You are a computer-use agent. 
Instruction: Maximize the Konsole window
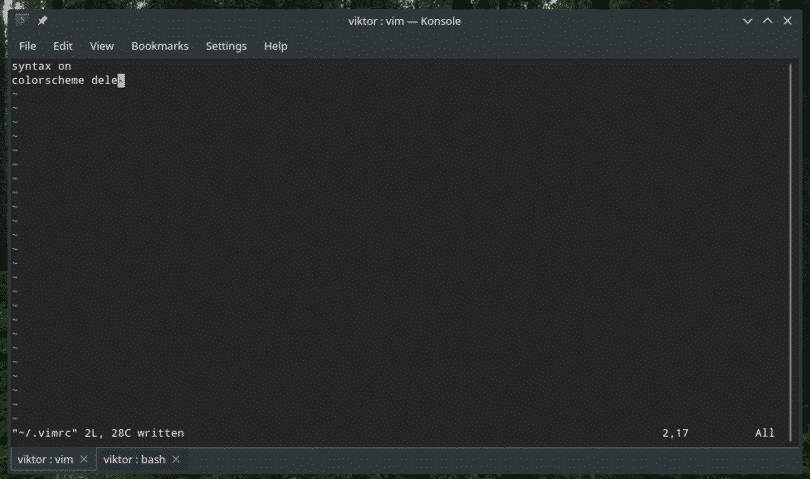pos(768,20)
